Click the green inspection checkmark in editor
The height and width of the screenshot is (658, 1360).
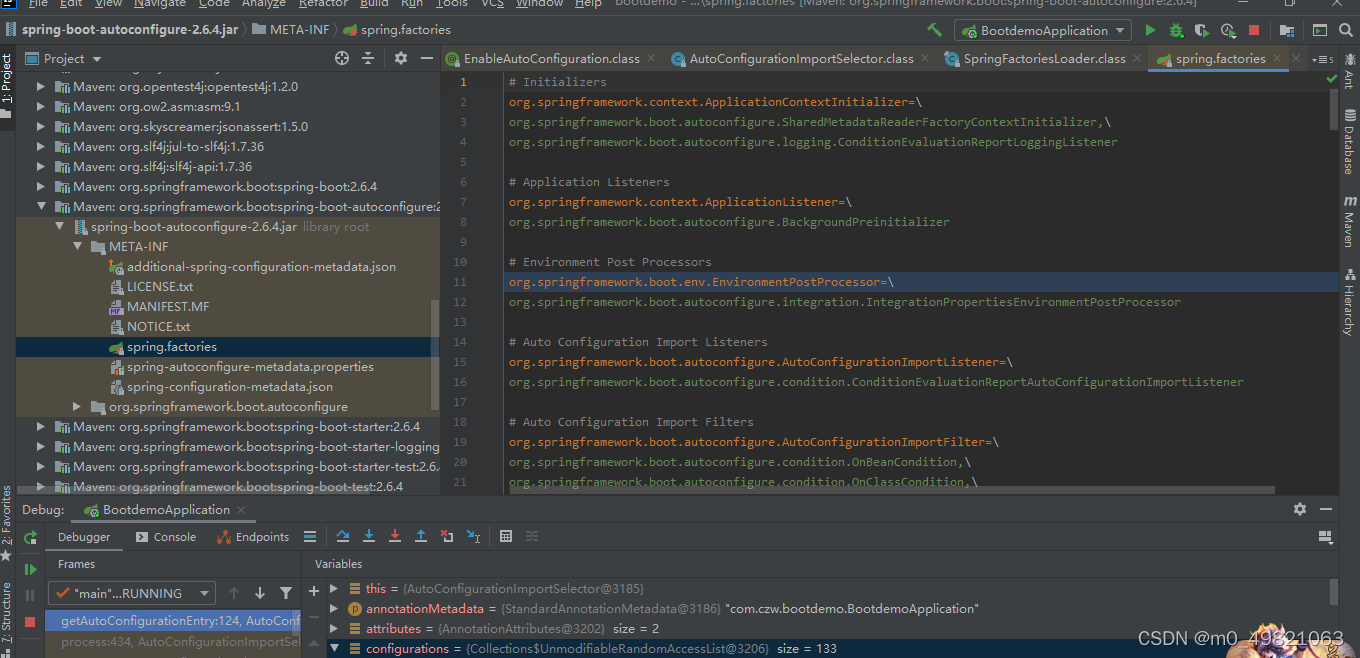[1331, 78]
